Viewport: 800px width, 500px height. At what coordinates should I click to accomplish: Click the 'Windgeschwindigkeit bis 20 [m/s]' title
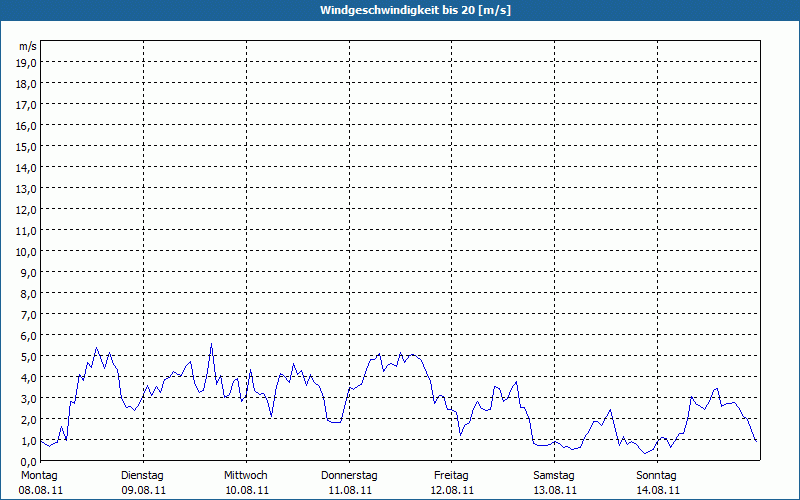pos(415,10)
